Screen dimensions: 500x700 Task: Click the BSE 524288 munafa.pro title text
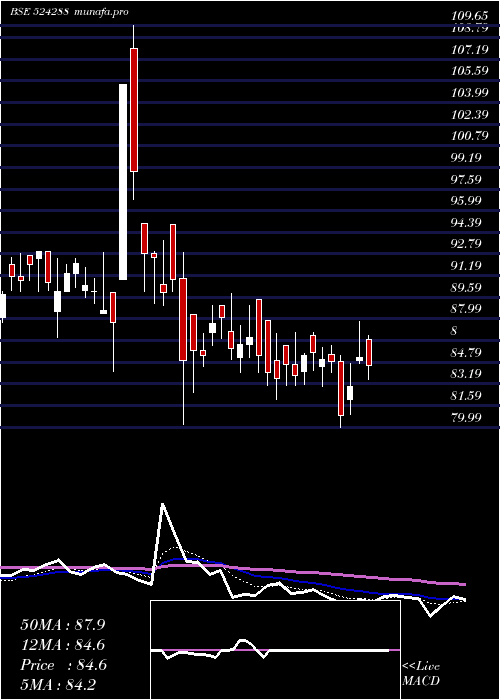(x=70, y=12)
